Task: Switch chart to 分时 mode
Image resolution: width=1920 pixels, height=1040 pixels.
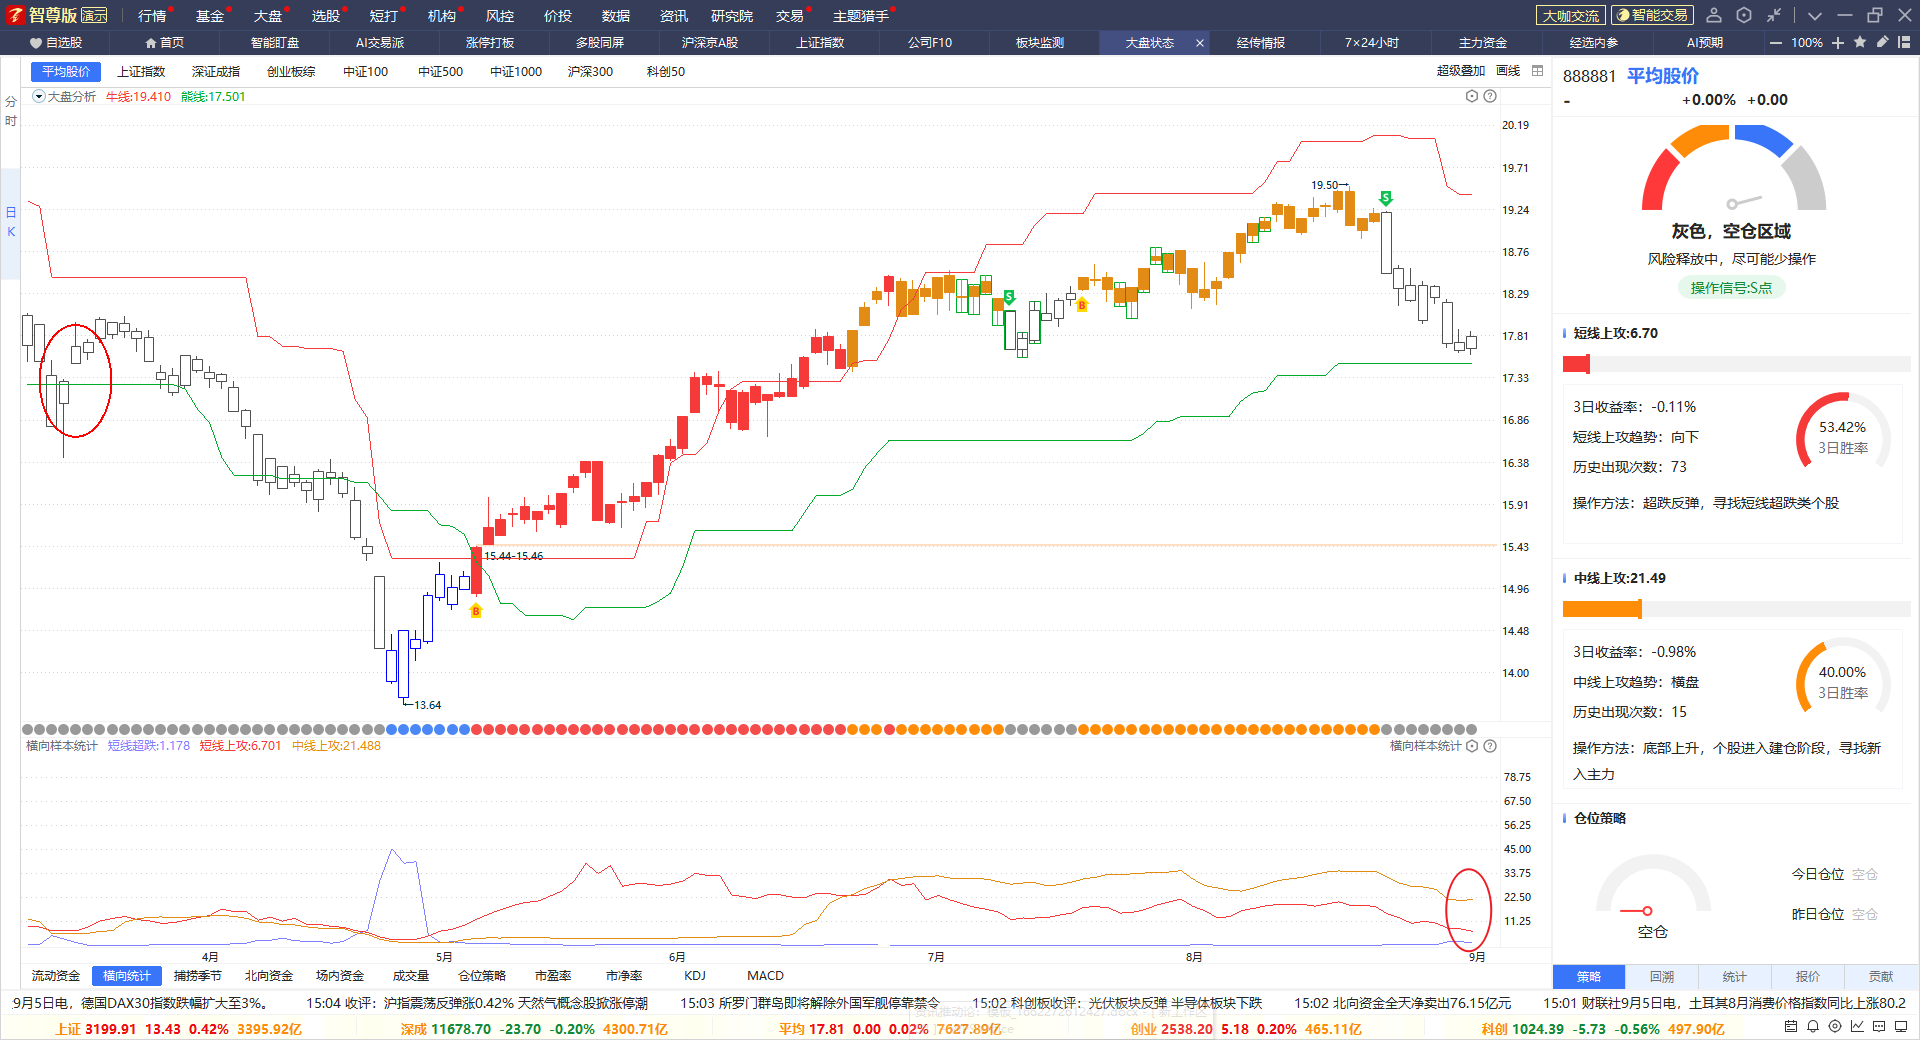Action: (x=11, y=111)
